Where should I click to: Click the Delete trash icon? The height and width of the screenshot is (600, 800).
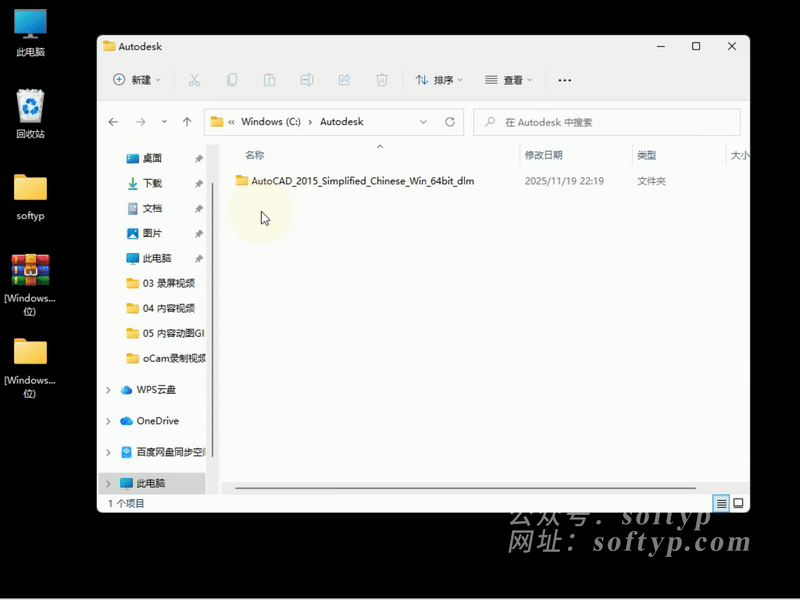coord(382,80)
